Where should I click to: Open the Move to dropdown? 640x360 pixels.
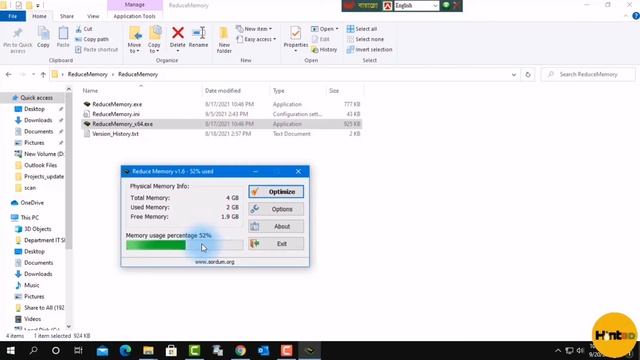[134, 40]
